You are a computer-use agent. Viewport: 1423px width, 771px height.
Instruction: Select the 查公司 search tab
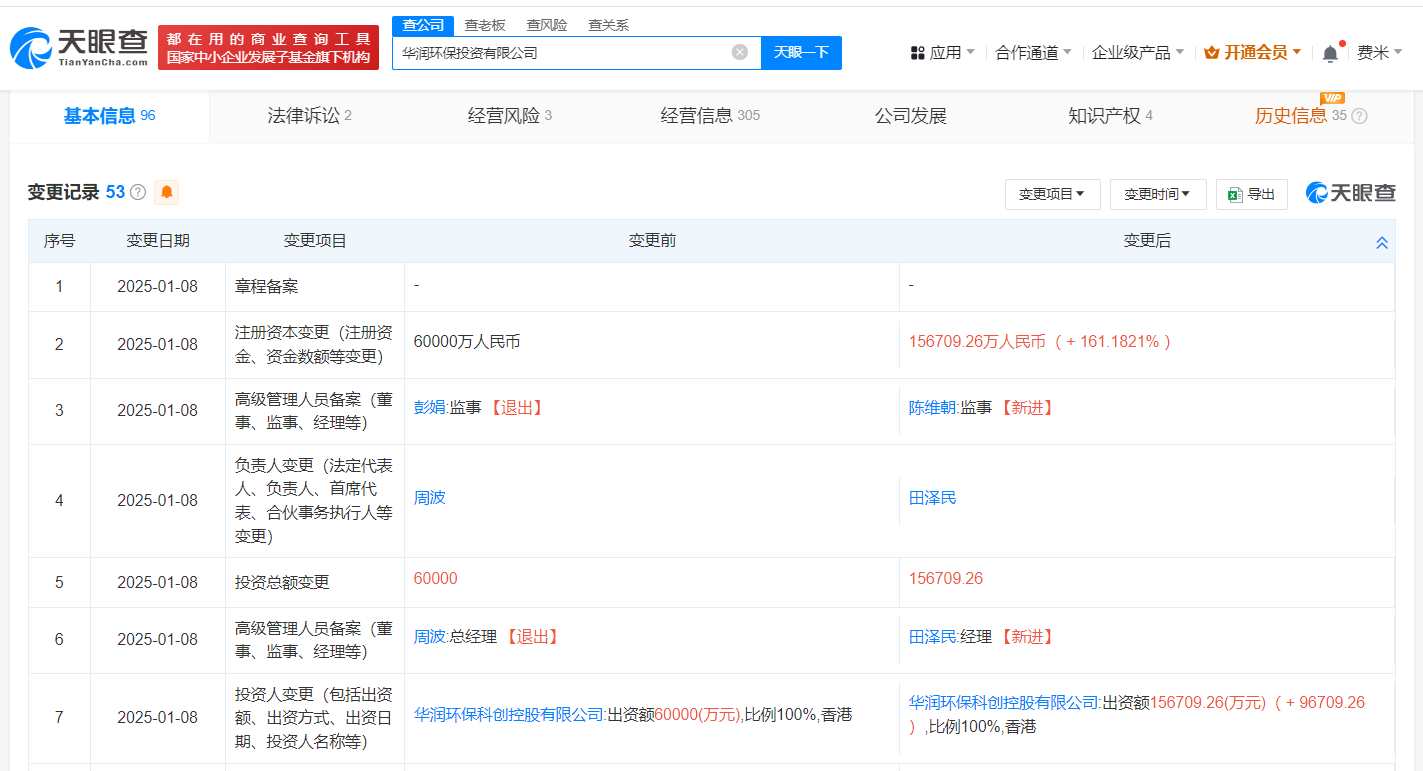pos(423,26)
